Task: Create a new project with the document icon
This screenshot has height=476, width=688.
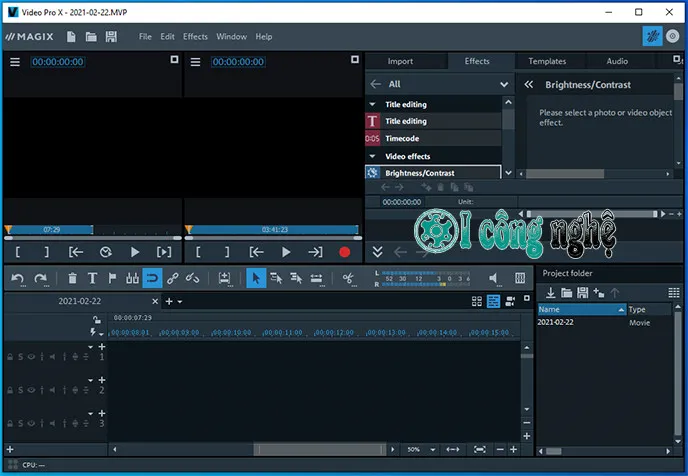Action: 71,37
